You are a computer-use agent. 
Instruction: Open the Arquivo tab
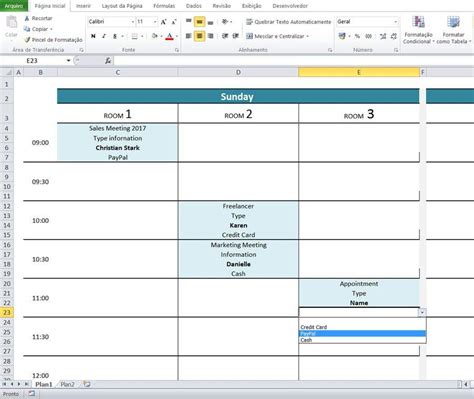tap(14, 6)
